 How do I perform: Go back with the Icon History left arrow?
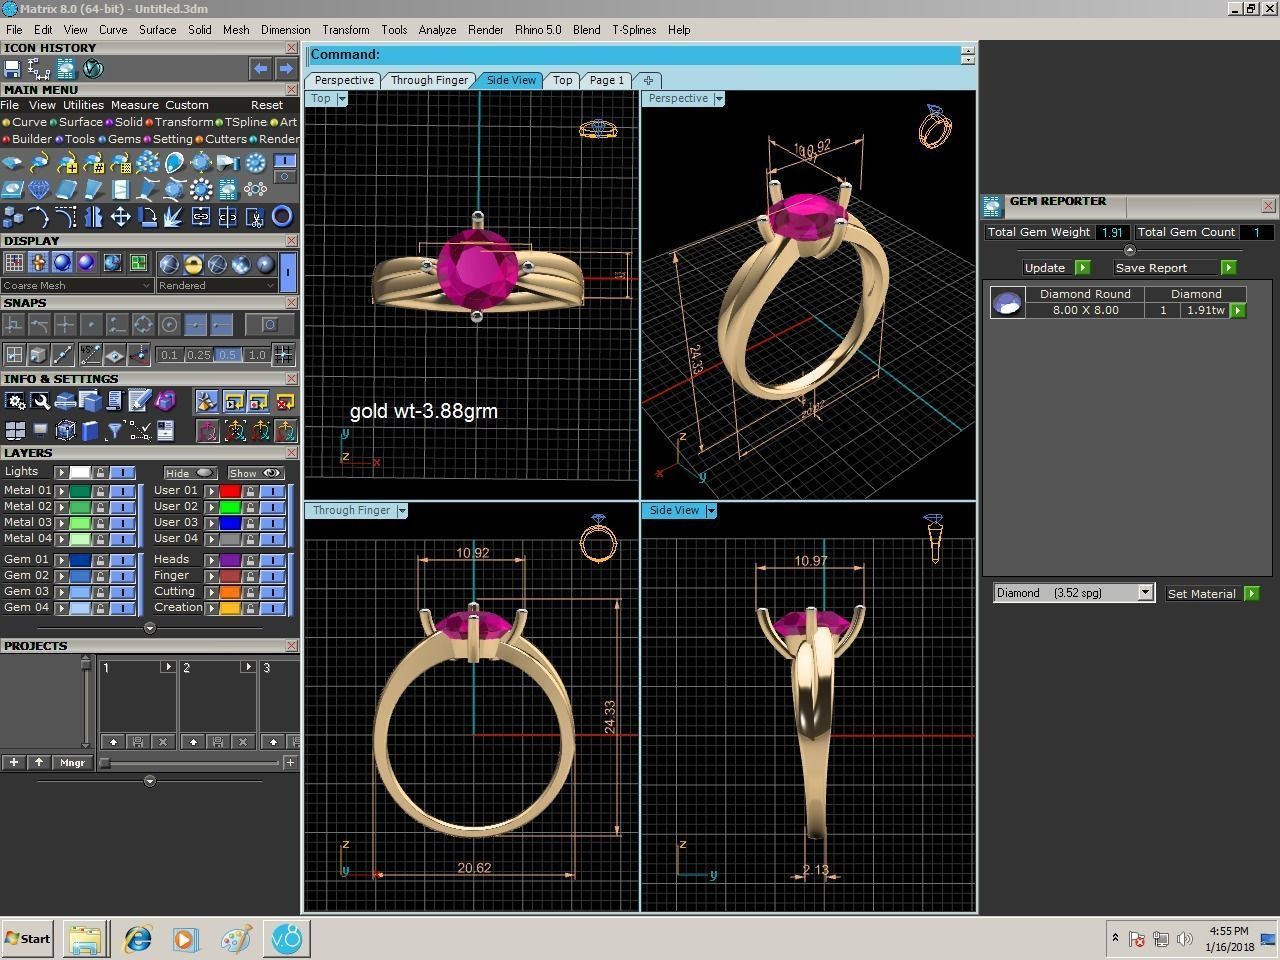(260, 69)
